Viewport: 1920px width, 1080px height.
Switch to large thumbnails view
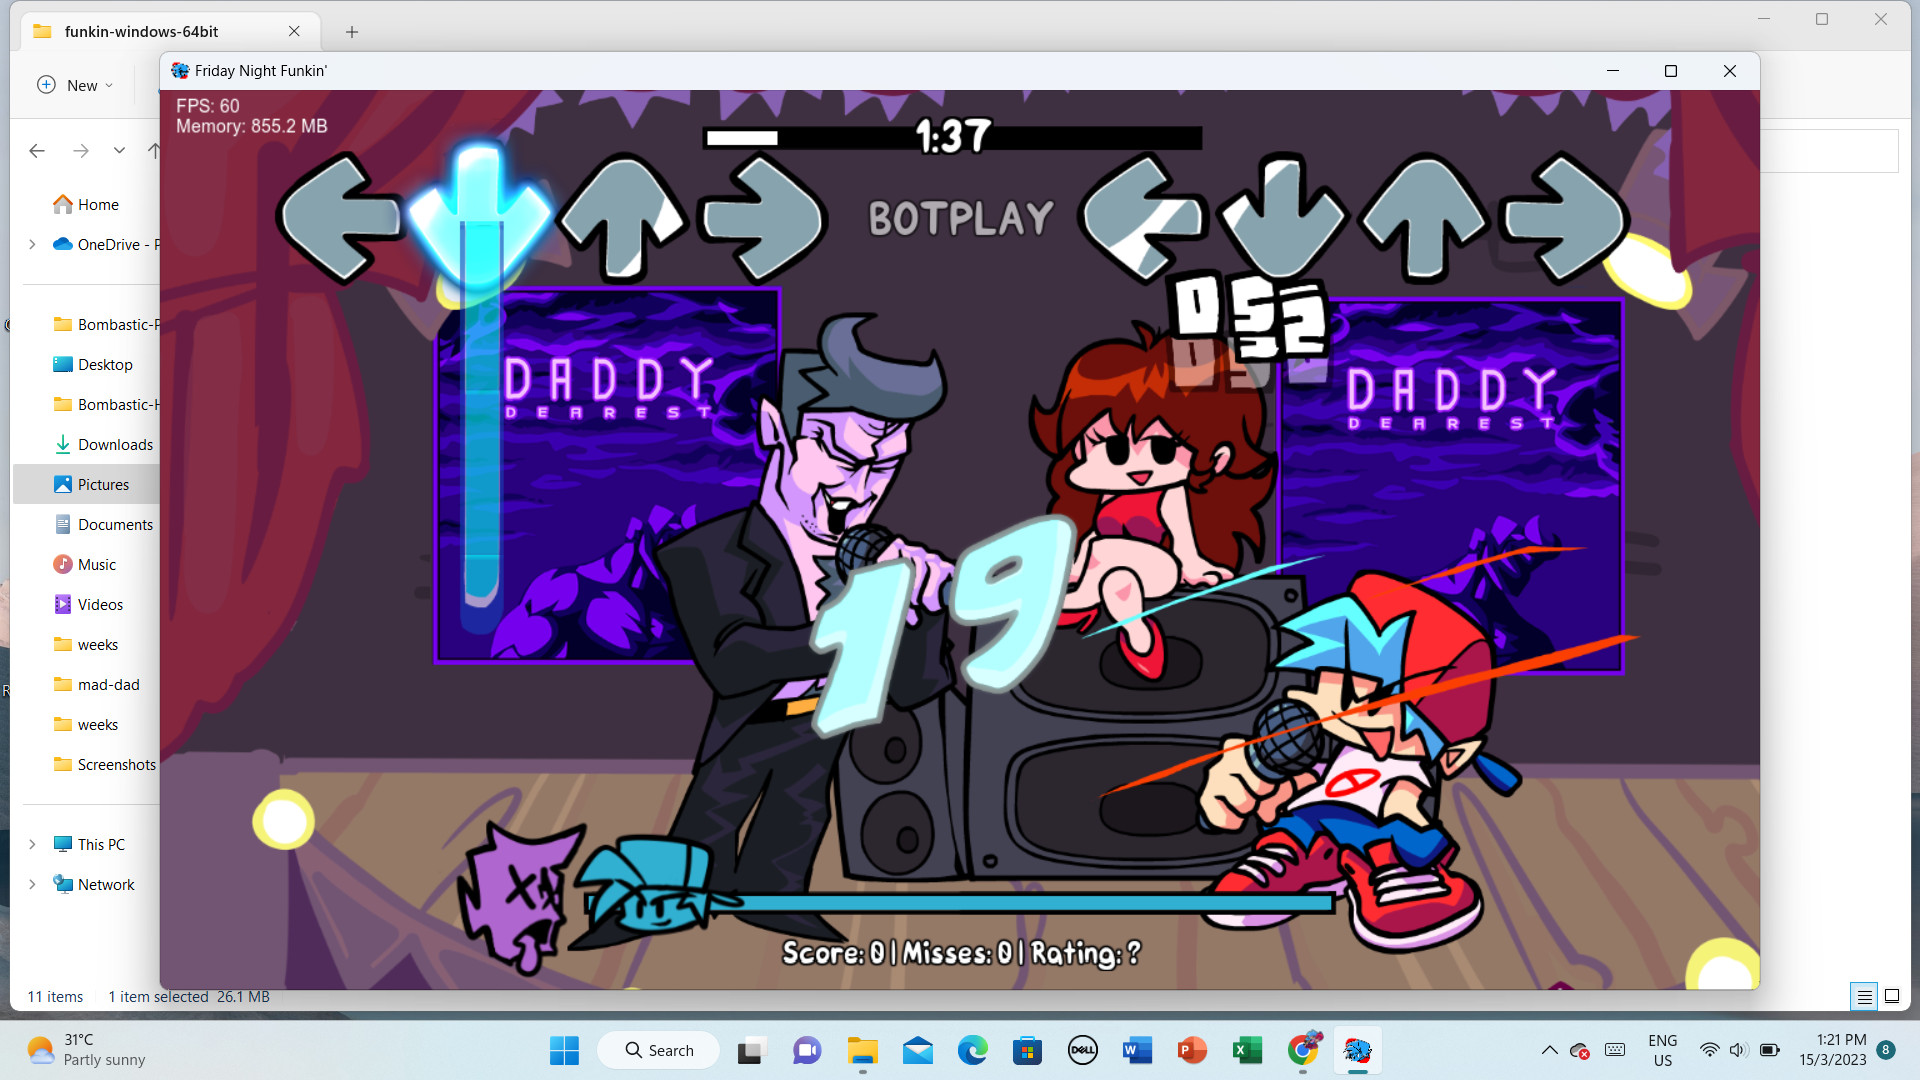pos(1892,996)
